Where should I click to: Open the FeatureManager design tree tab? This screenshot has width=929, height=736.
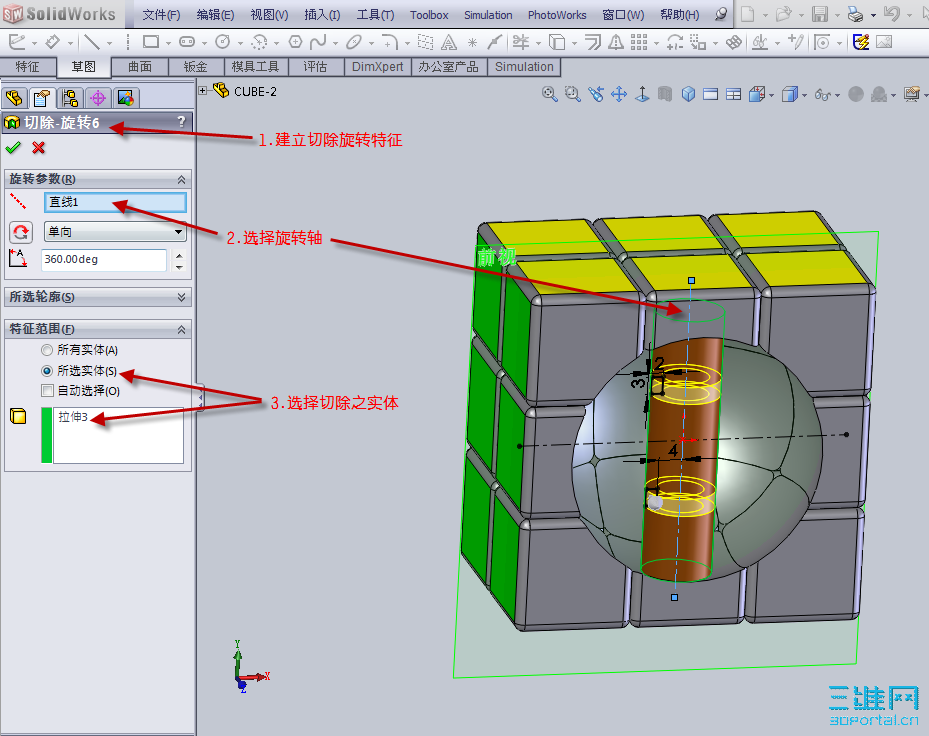[x=14, y=98]
